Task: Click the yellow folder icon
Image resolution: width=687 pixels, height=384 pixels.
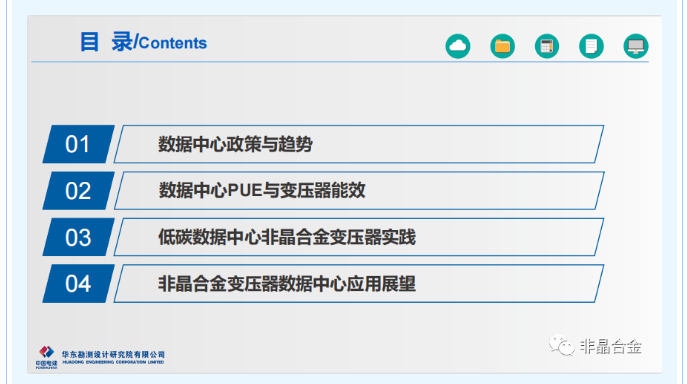Action: tap(503, 46)
